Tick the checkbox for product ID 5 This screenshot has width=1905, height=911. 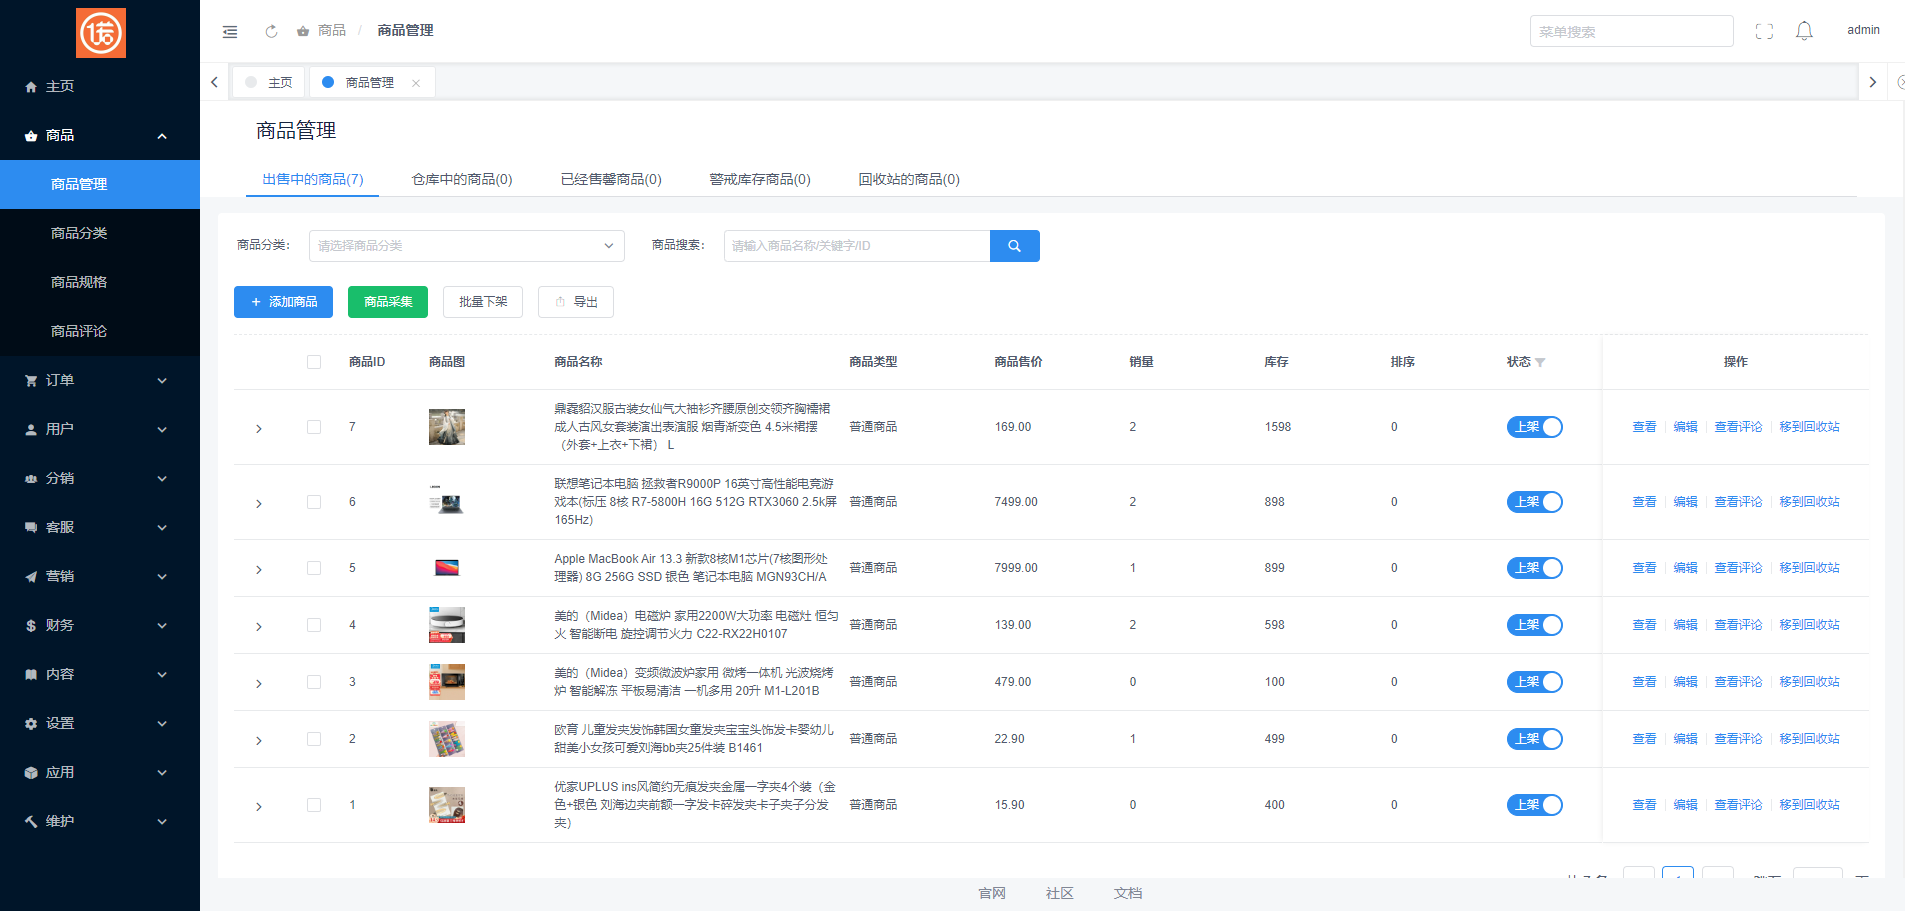click(x=314, y=567)
